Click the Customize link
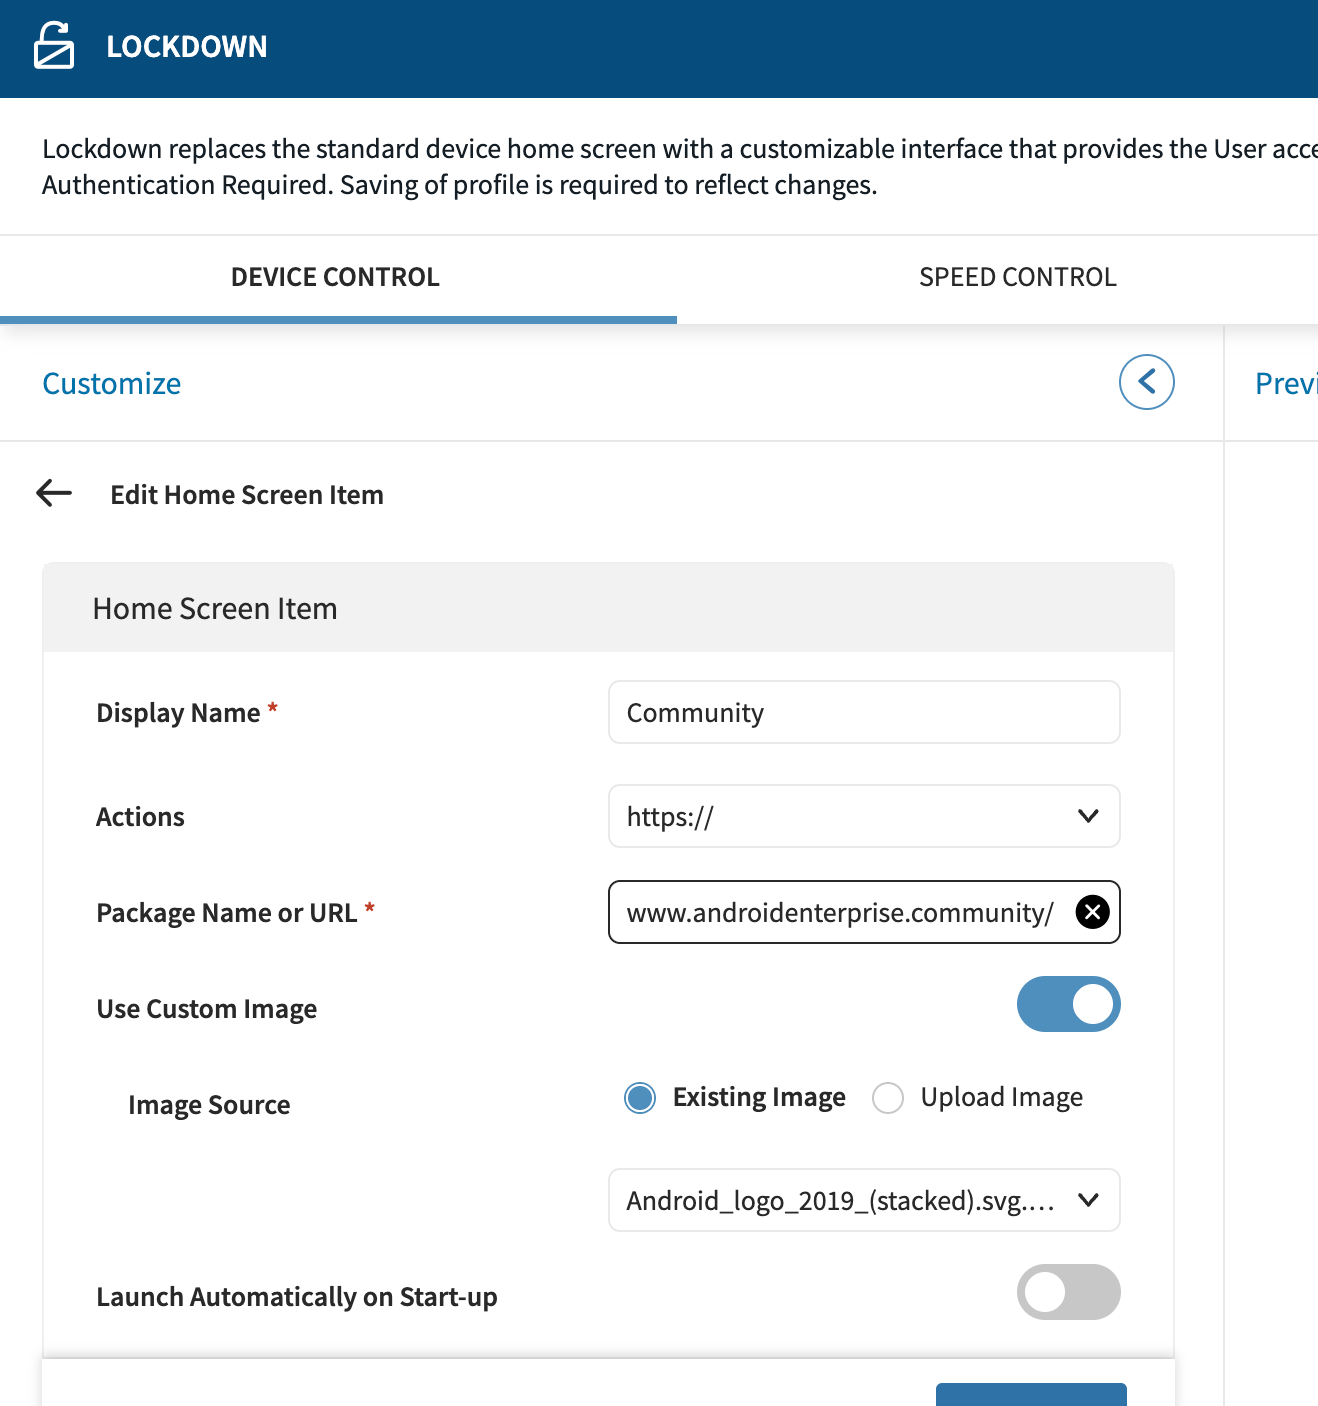 (111, 384)
